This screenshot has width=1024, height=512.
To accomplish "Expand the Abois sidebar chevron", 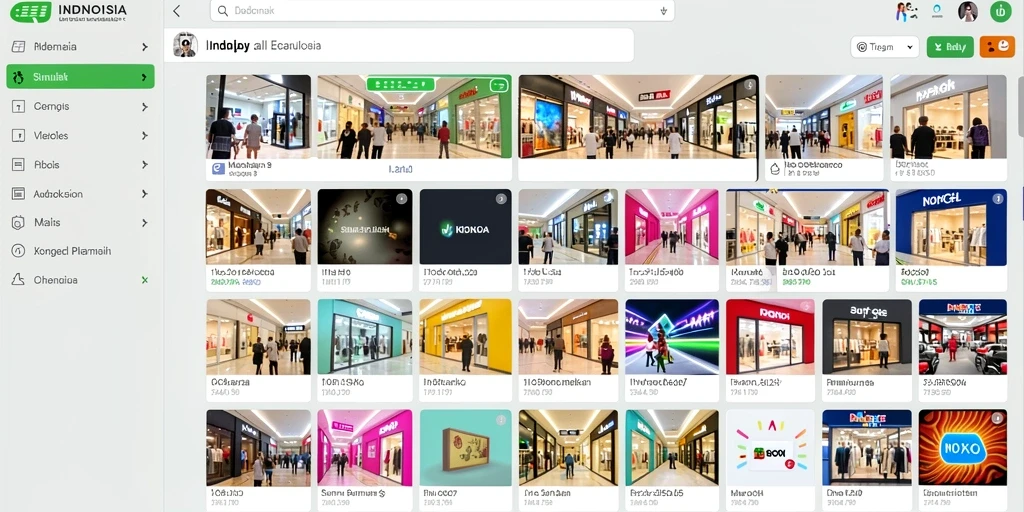I will click(144, 165).
